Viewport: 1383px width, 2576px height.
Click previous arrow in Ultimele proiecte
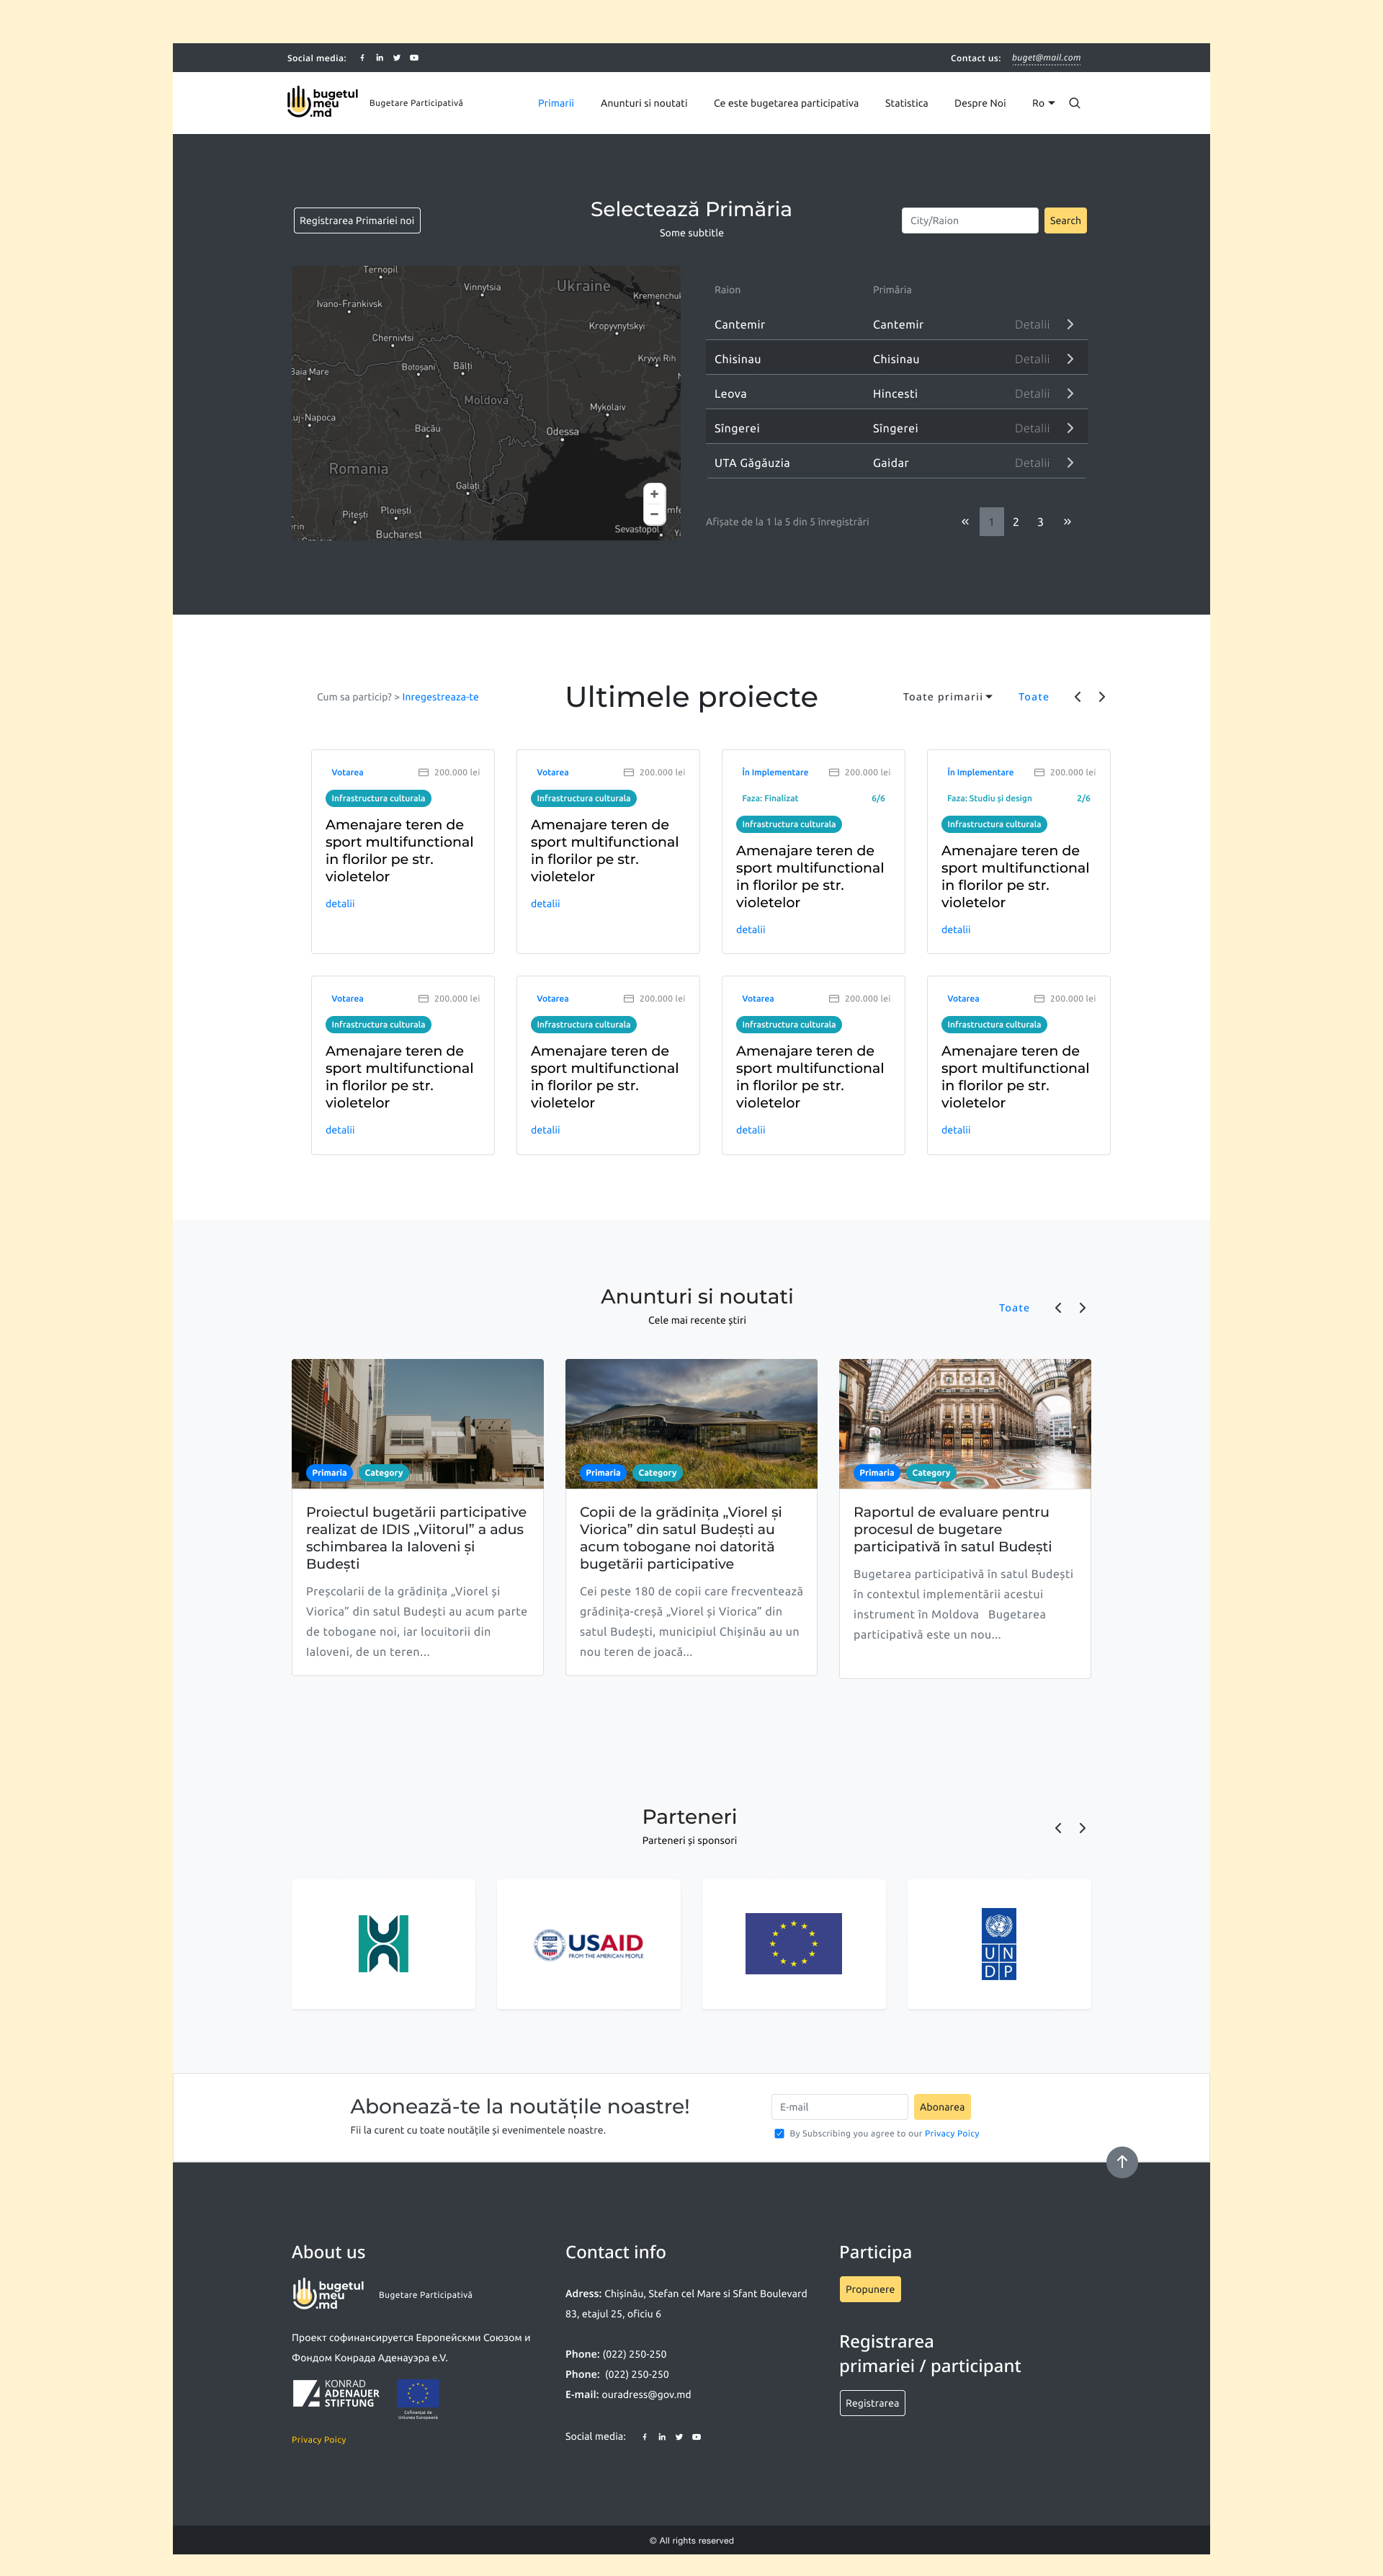click(1077, 697)
